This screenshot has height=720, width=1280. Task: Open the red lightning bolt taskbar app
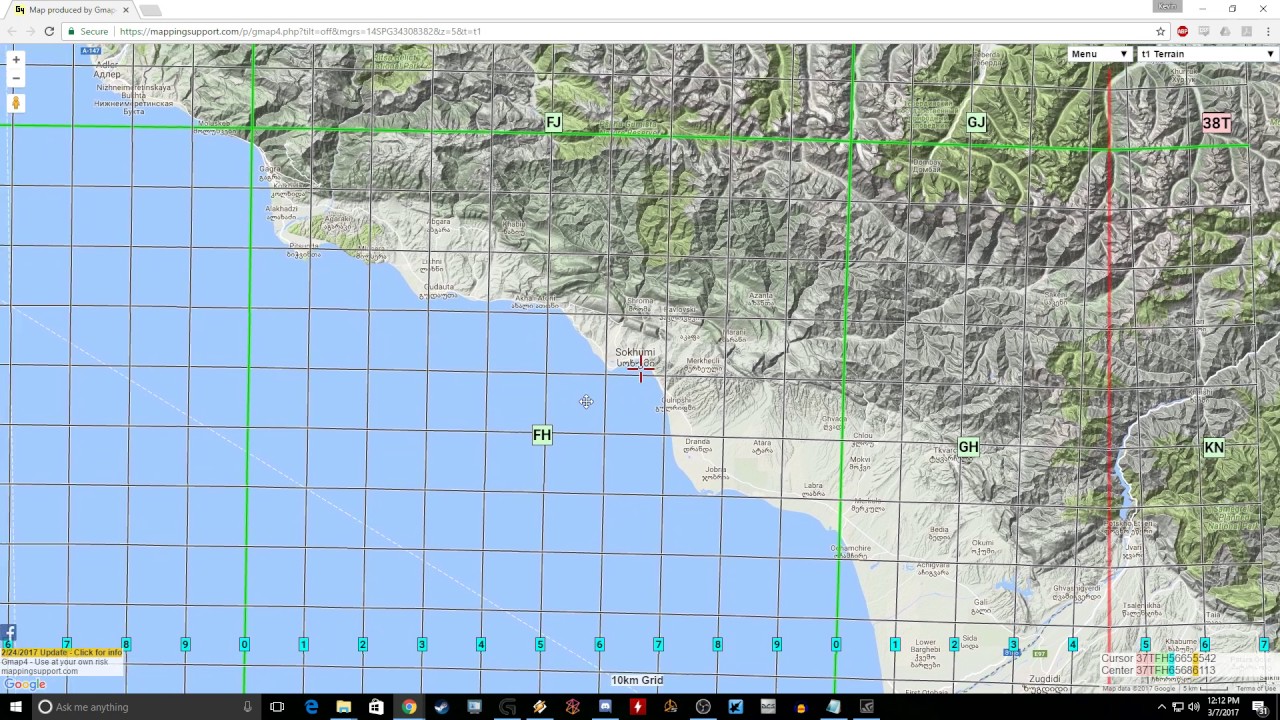pyautogui.click(x=637, y=707)
